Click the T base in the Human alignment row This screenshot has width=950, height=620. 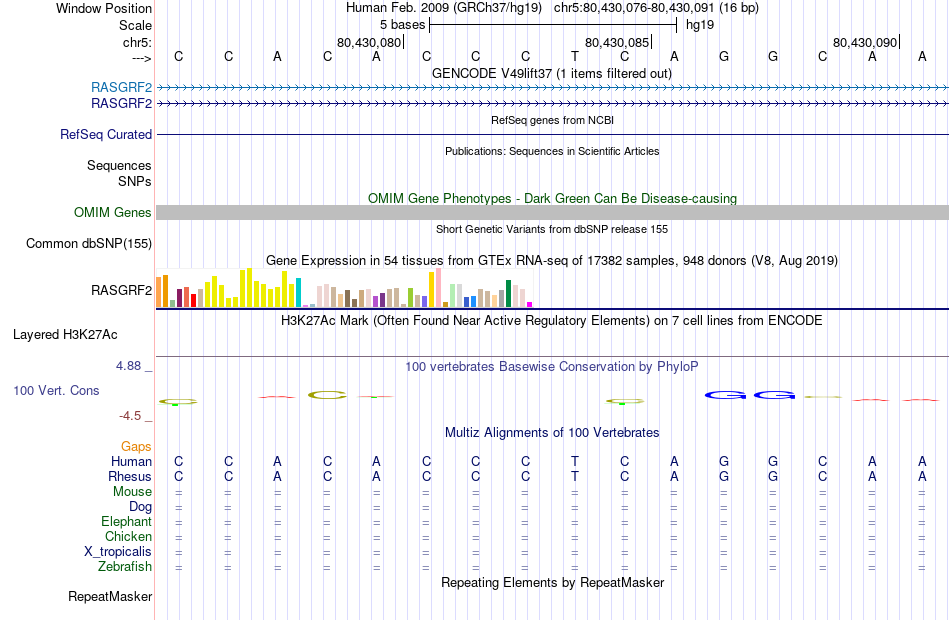pos(574,462)
